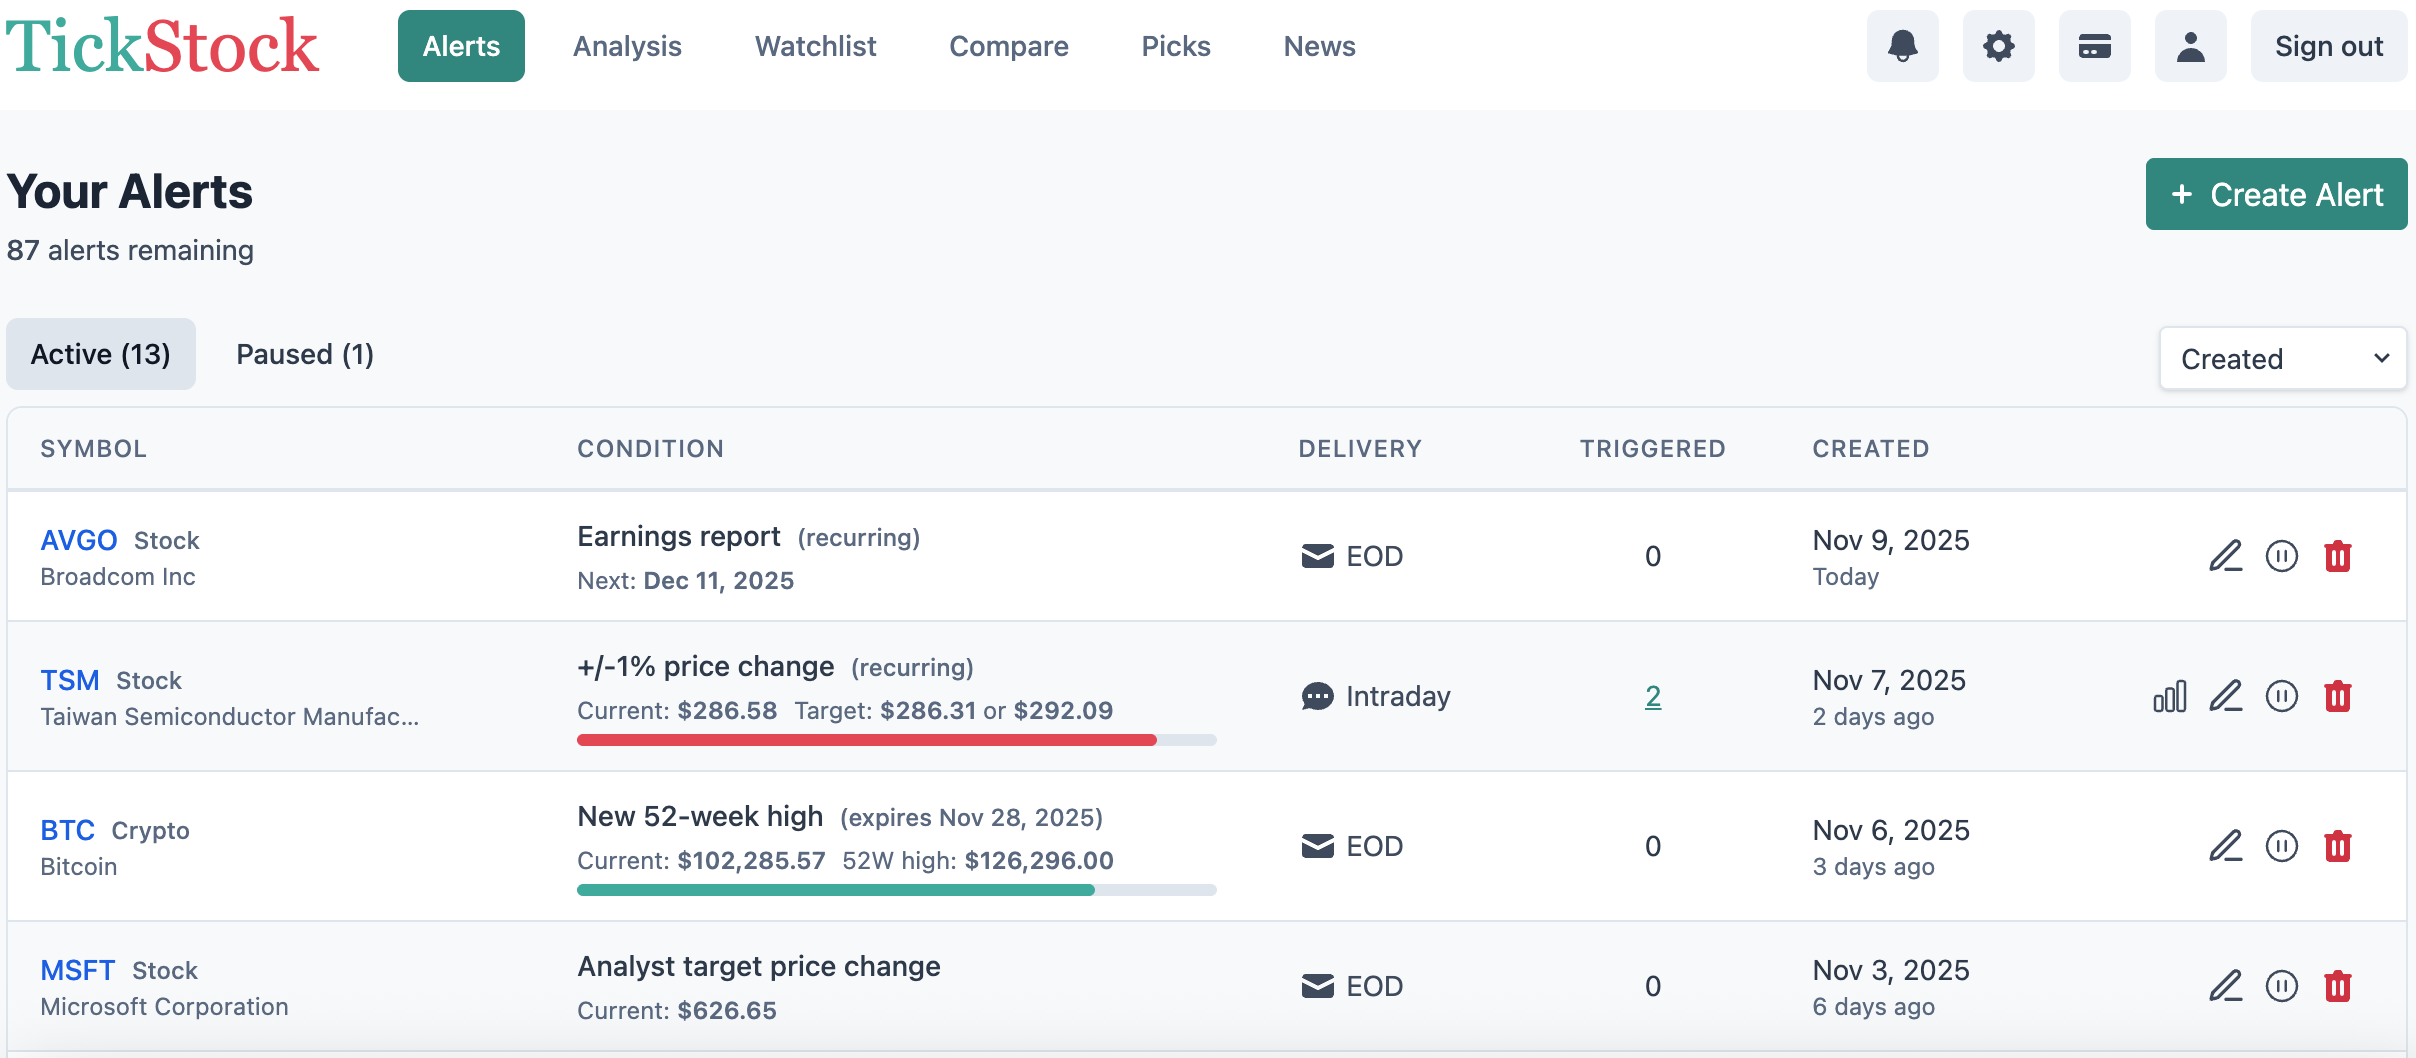Image resolution: width=2416 pixels, height=1058 pixels.
Task: Open the chart view for the TSM alert
Action: (2169, 696)
